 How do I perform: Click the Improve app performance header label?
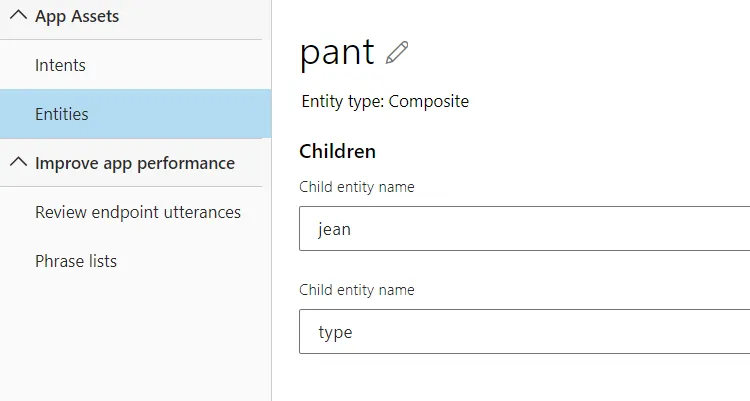(x=135, y=163)
